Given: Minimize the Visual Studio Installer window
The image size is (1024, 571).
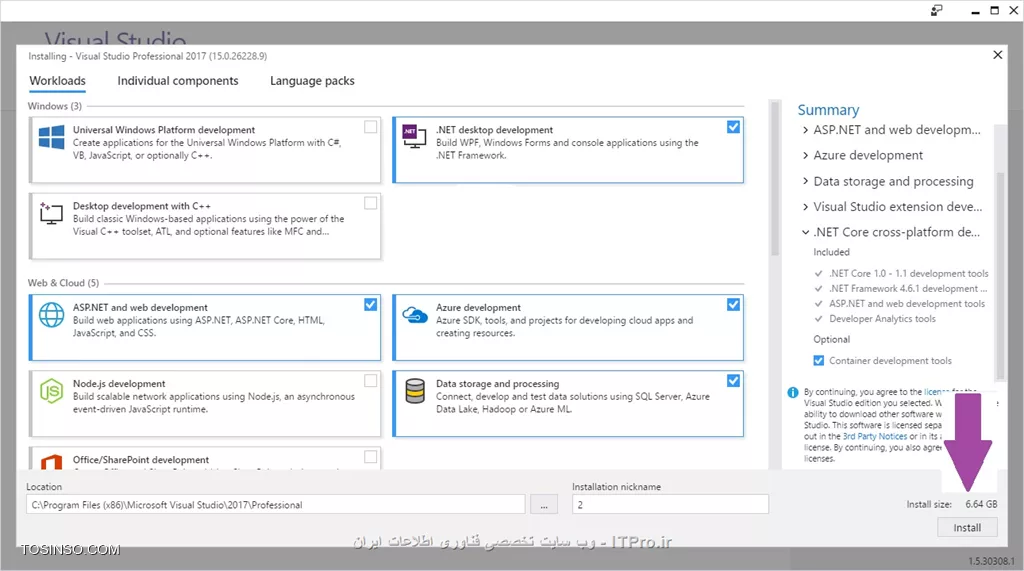Looking at the screenshot, I should (975, 11).
